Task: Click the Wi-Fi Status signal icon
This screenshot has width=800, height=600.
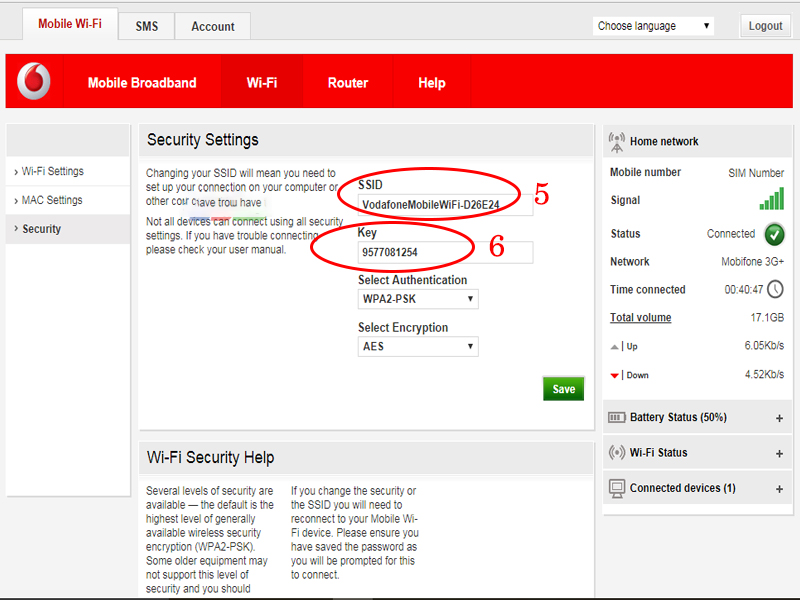Action: (x=617, y=453)
